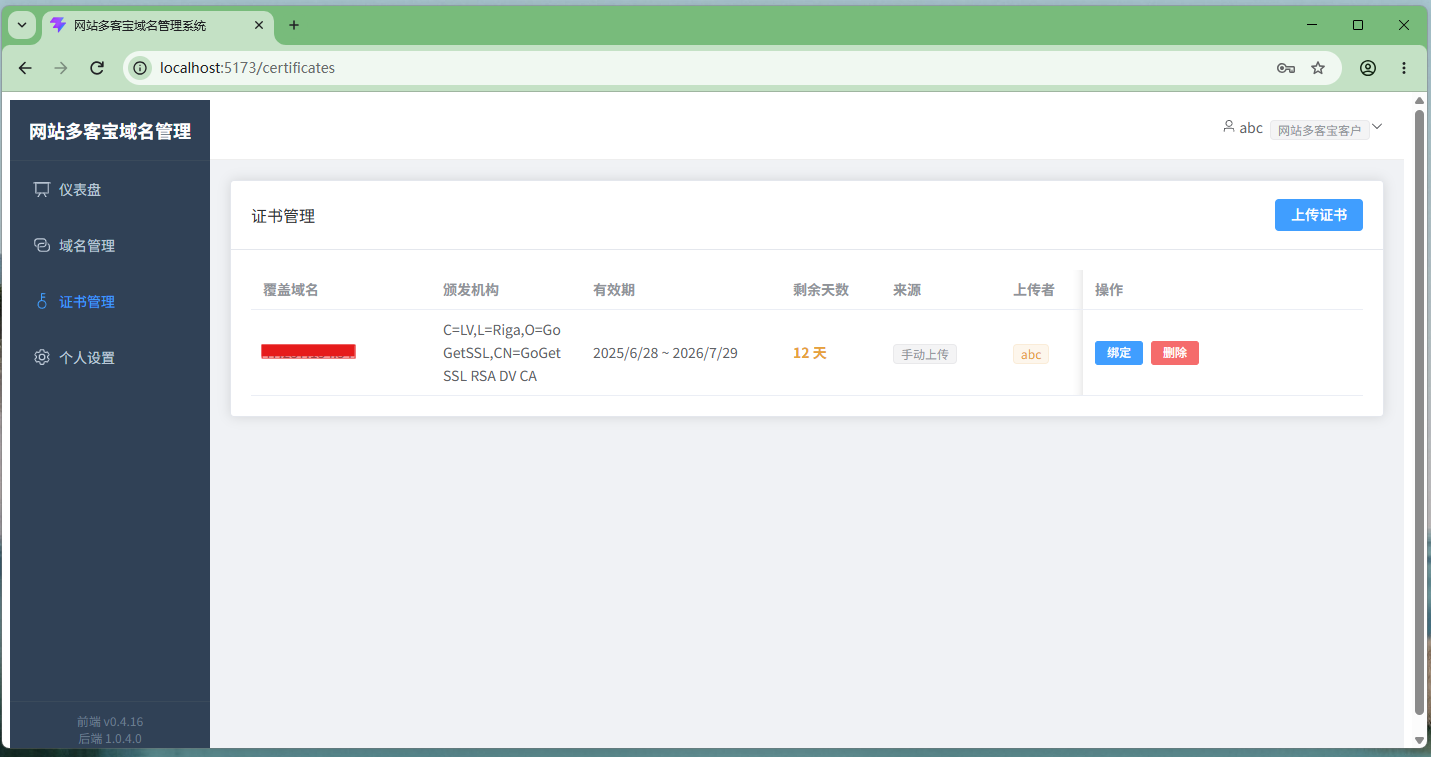Open the Chrome three-dot menu

click(x=1404, y=68)
